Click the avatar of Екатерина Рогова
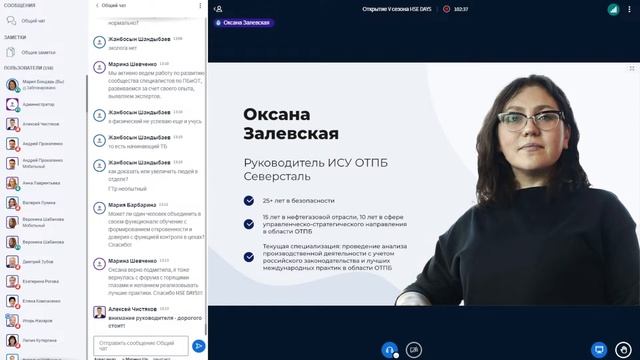The width and height of the screenshot is (640, 360). click(12, 281)
